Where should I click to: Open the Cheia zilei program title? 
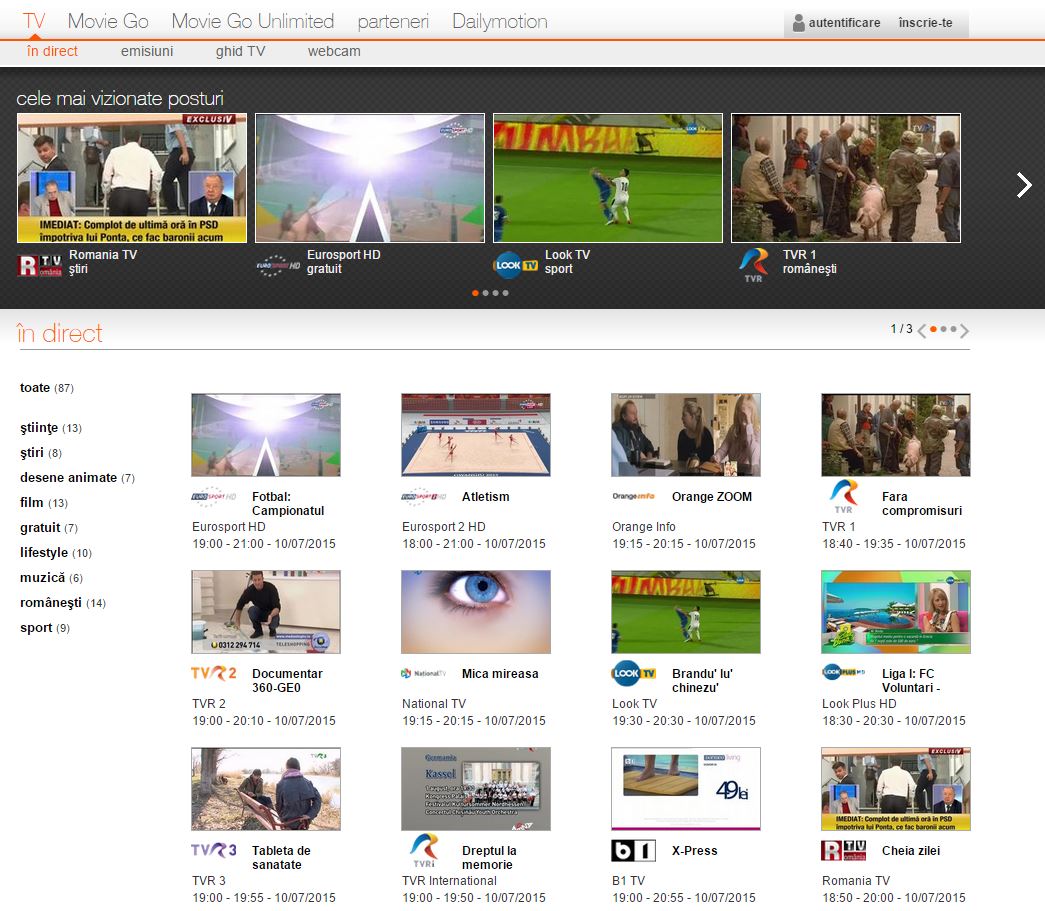point(911,850)
